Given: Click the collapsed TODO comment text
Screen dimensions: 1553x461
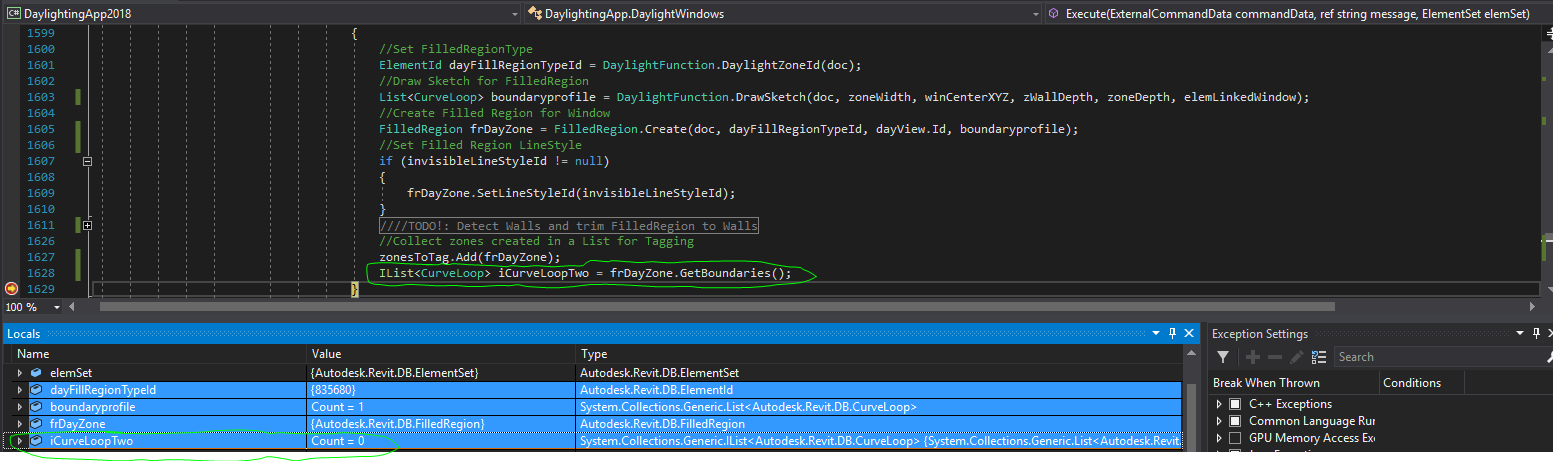Looking at the screenshot, I should point(568,225).
